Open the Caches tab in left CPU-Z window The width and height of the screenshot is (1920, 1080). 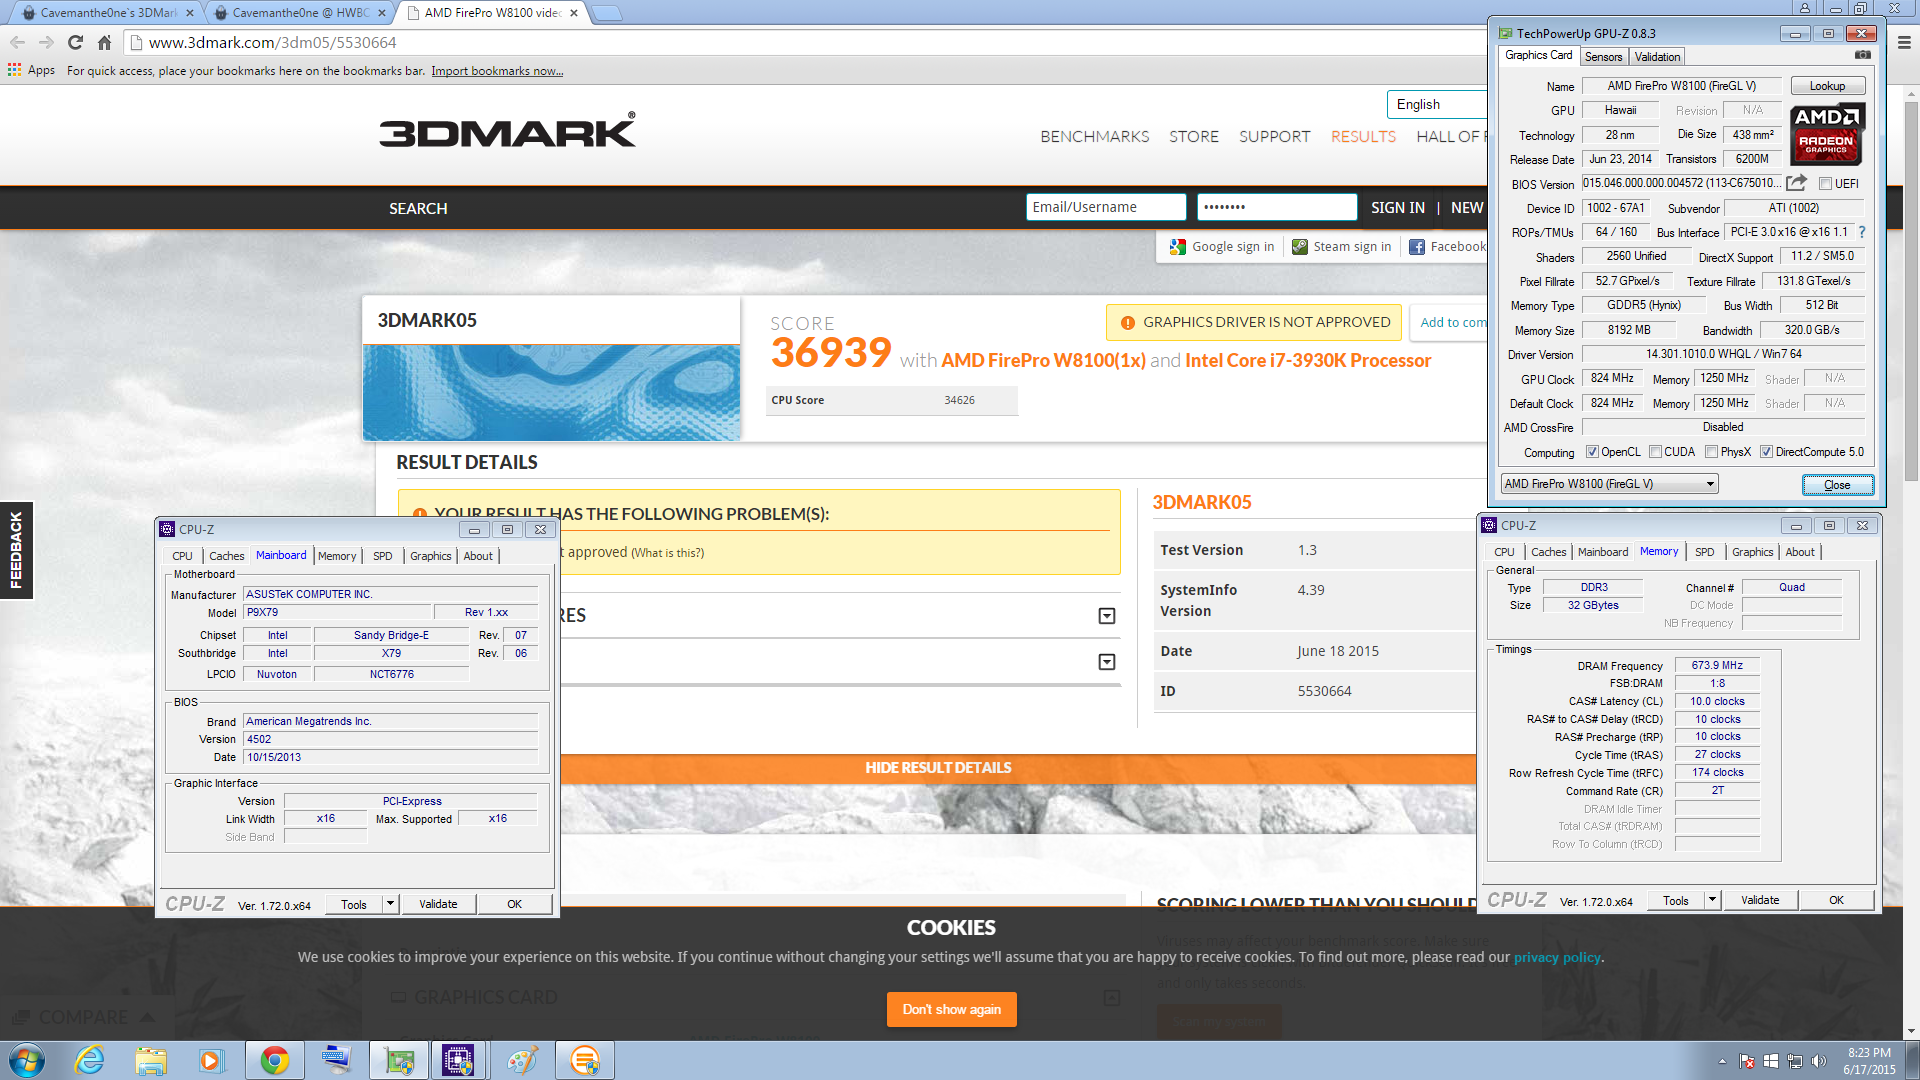pyautogui.click(x=226, y=556)
